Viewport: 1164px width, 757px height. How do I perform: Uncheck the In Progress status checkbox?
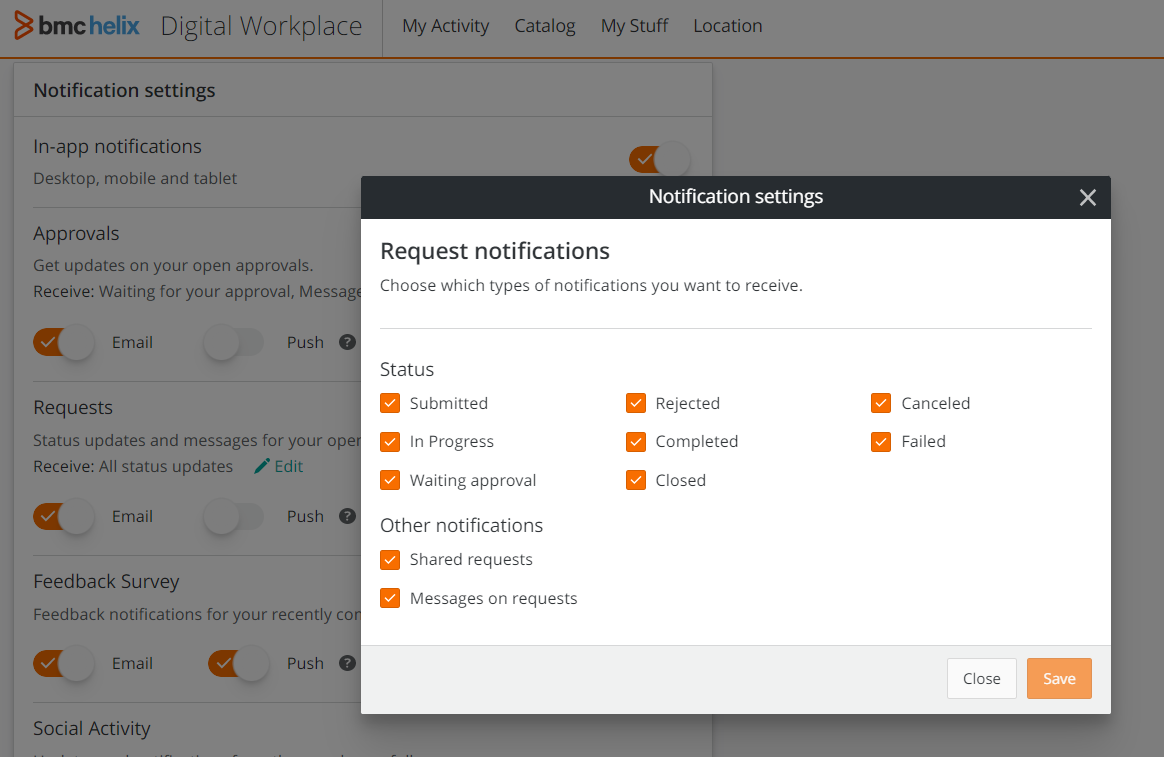(x=390, y=442)
